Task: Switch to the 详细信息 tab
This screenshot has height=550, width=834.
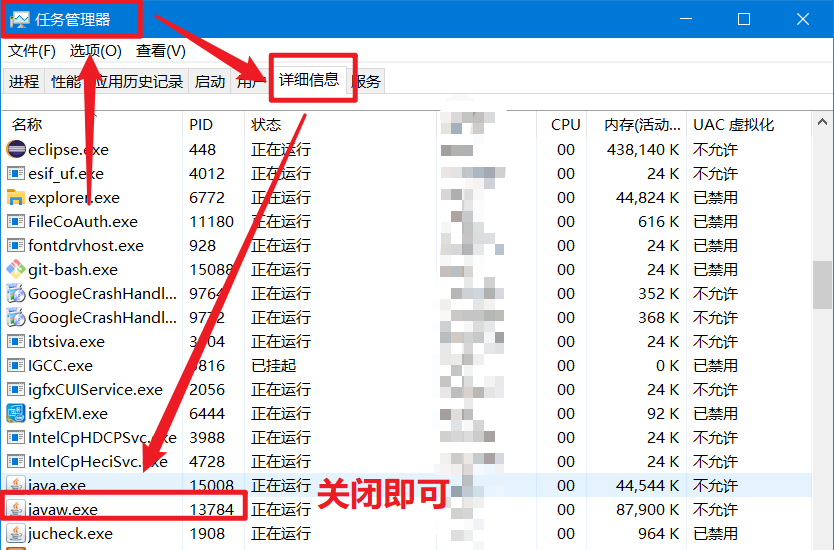Action: pos(309,80)
